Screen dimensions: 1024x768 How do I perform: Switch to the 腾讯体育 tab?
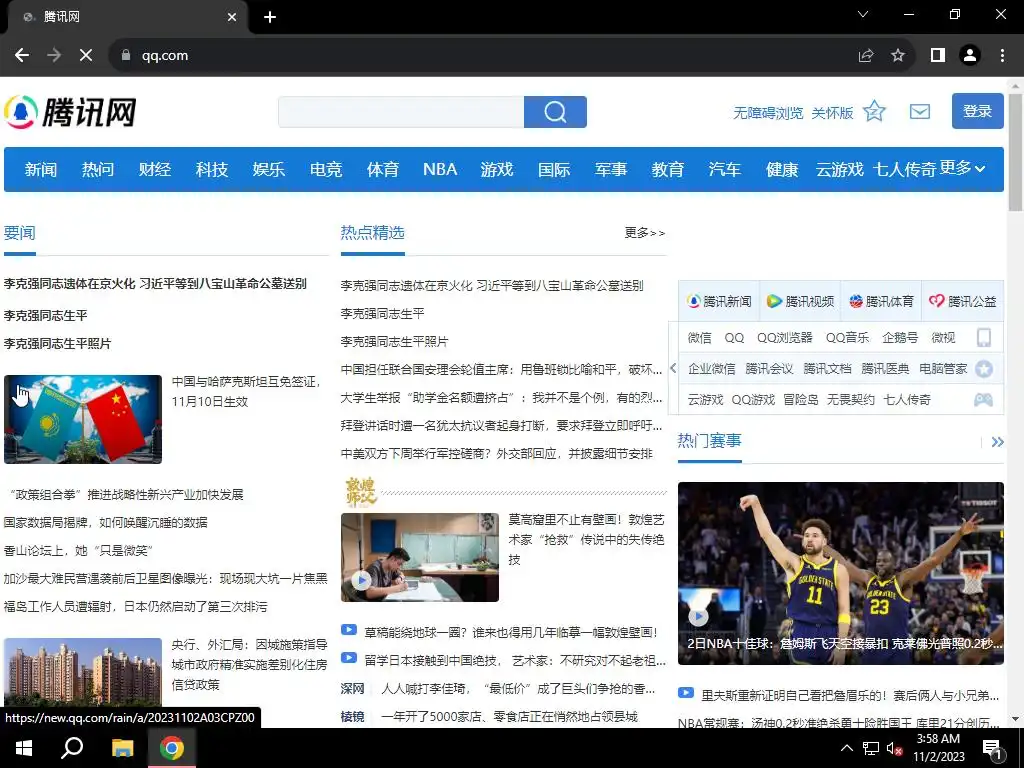click(x=881, y=301)
